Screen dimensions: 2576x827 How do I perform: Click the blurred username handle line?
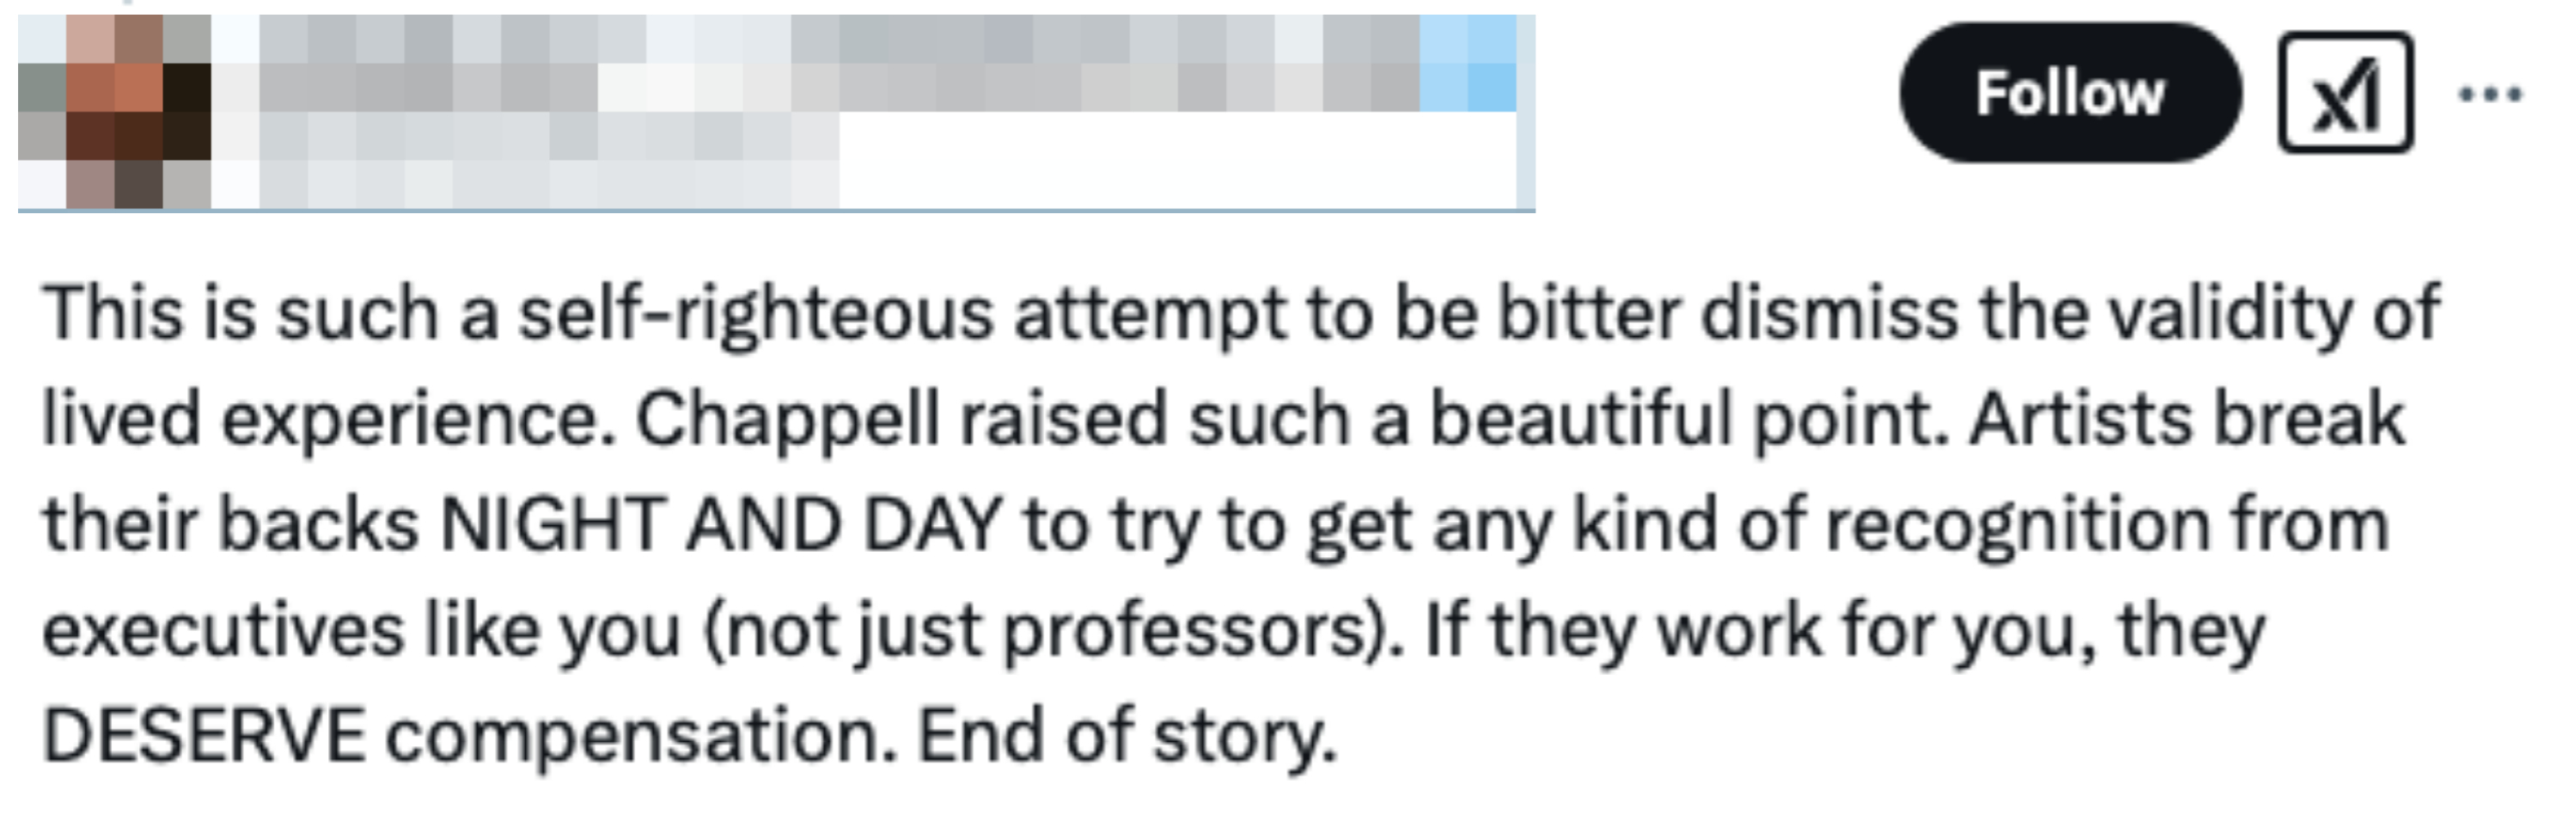[x=550, y=160]
